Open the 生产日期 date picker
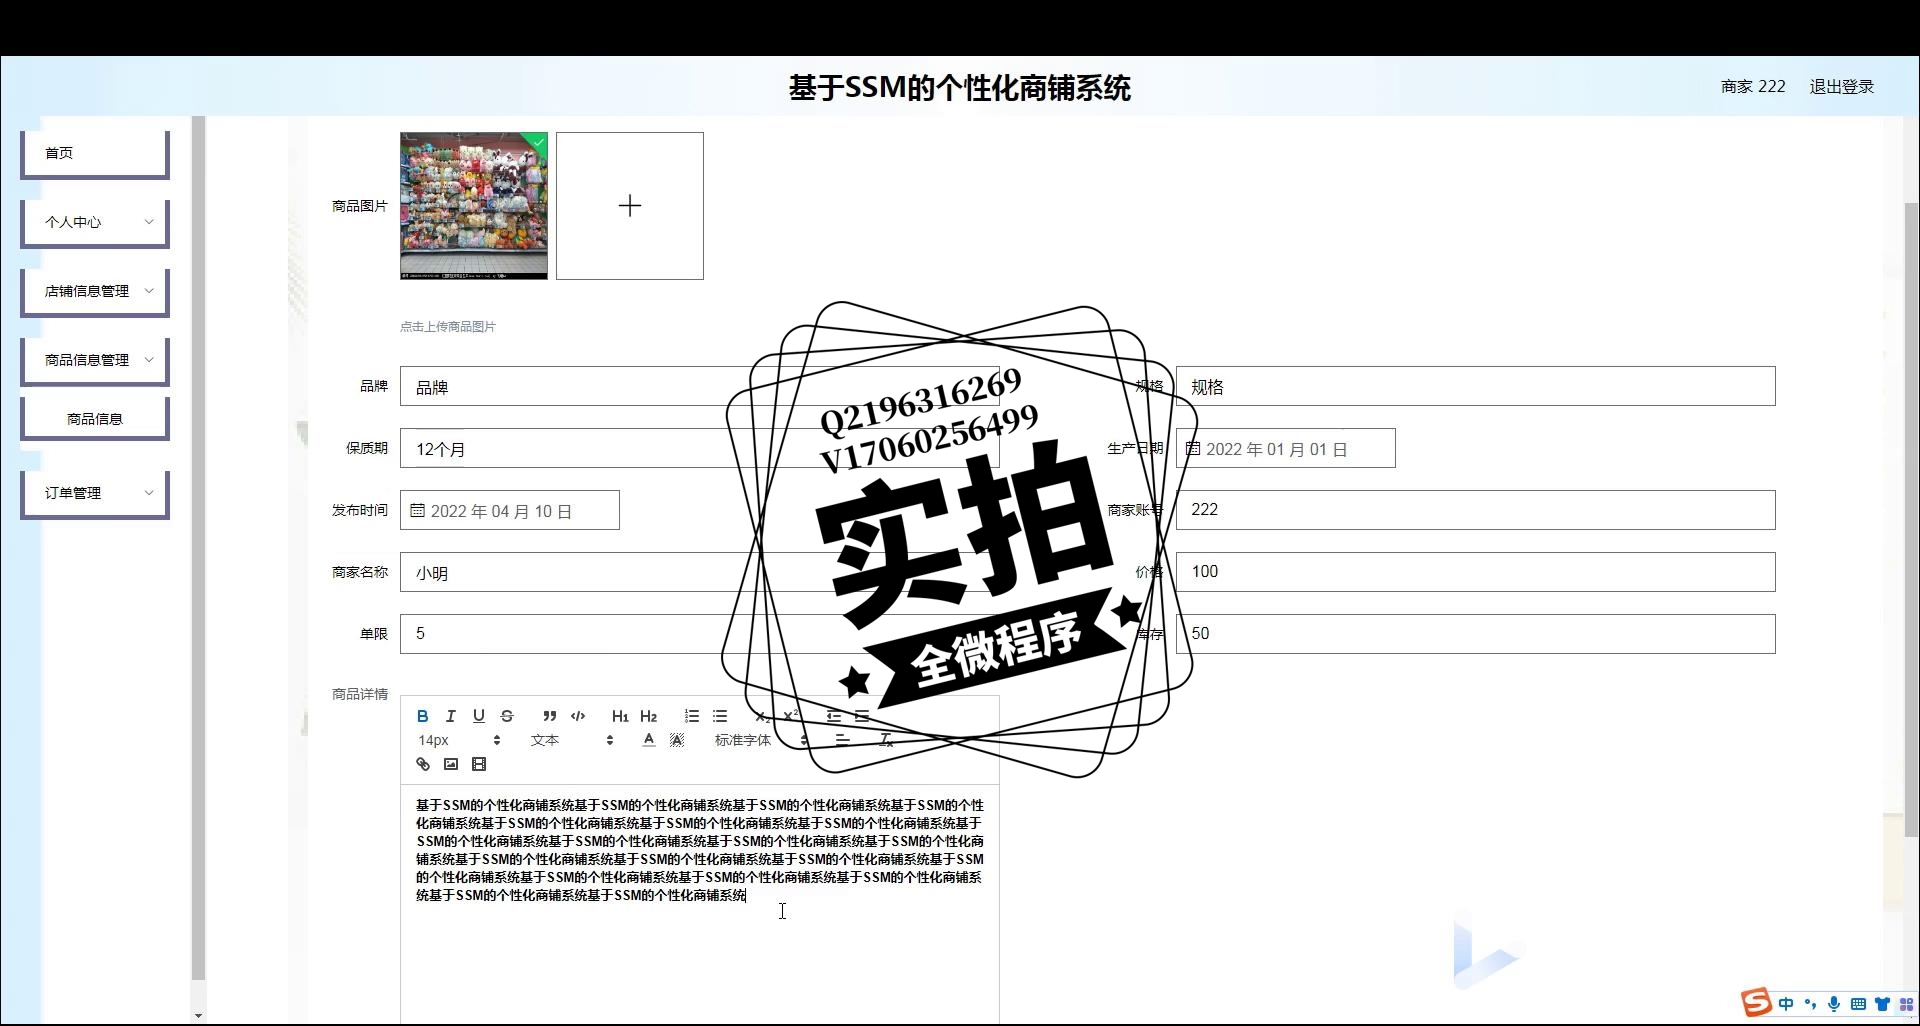The height and width of the screenshot is (1026, 1920). tap(1286, 448)
